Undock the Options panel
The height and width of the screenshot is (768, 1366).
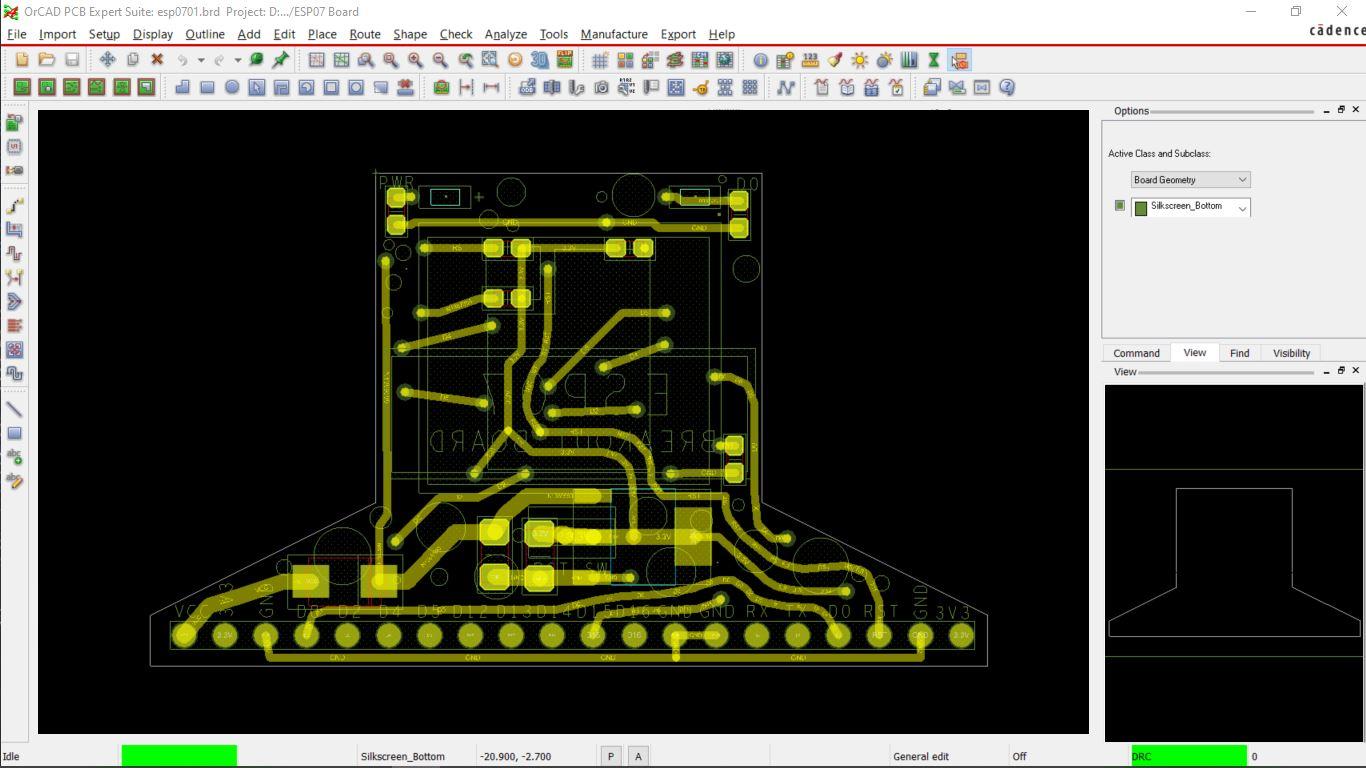coord(1341,109)
